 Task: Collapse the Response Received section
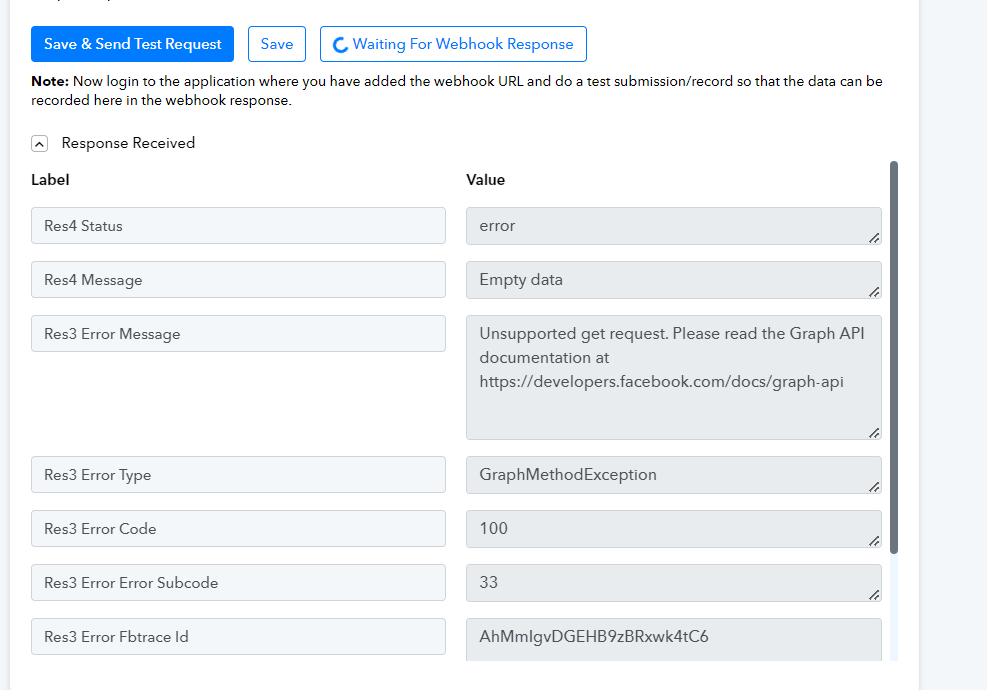pyautogui.click(x=39, y=144)
